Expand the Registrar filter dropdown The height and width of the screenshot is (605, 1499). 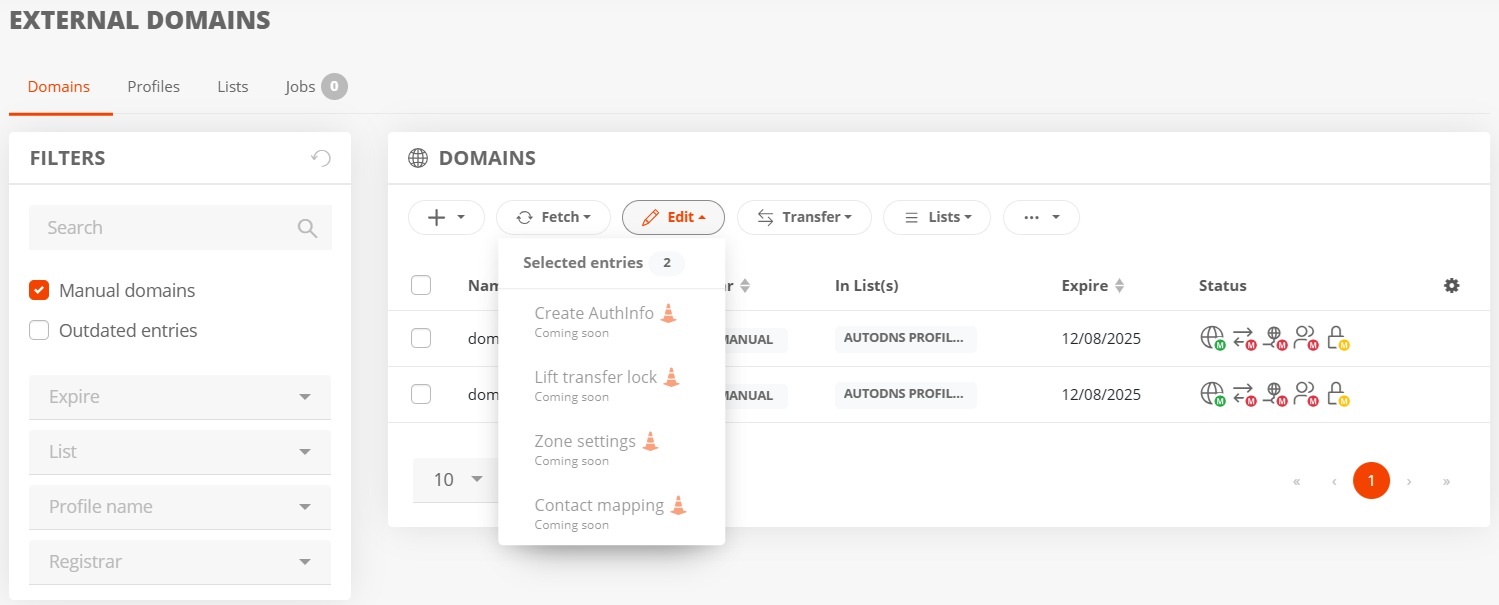pyautogui.click(x=180, y=562)
